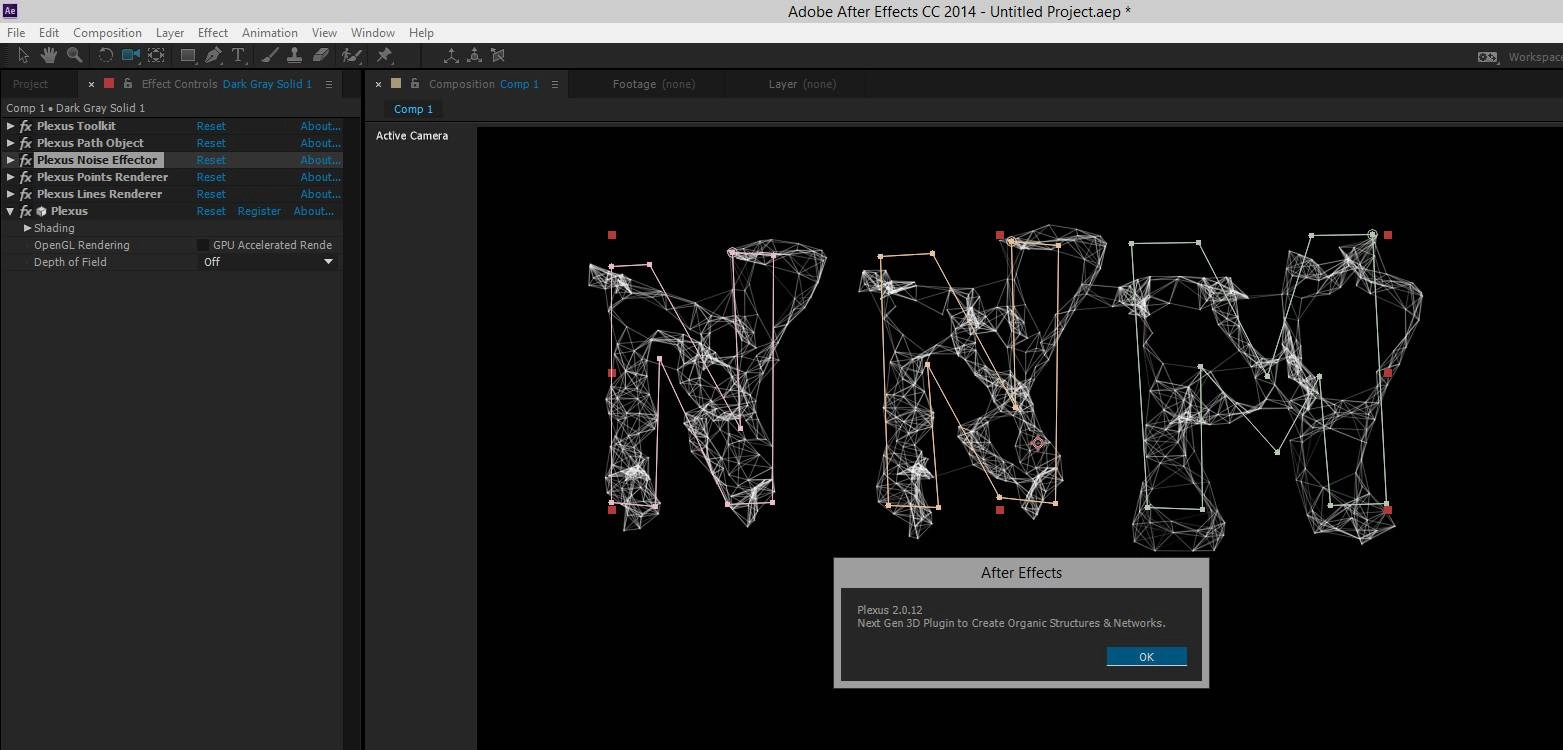Expand the Plexus Path Object effect
1563x750 pixels.
(10, 143)
